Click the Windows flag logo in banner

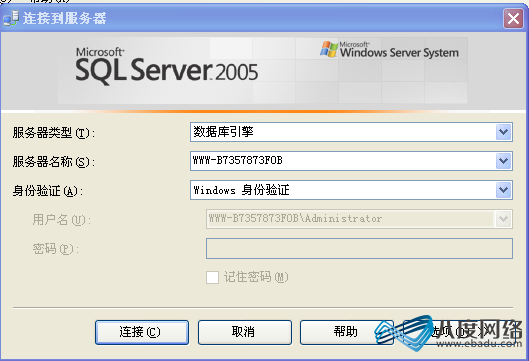click(329, 49)
